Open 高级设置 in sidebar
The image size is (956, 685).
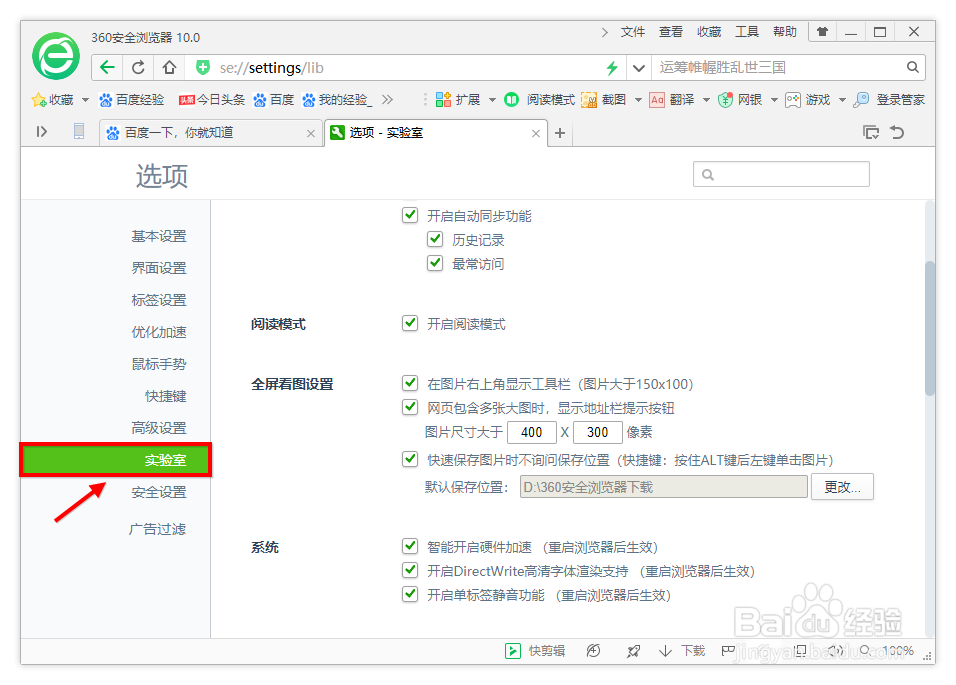pyautogui.click(x=159, y=428)
